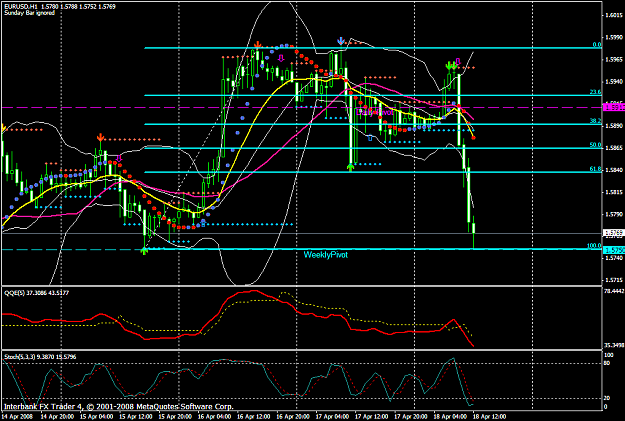Click the Fibonacci 61.8 level label

pyautogui.click(x=596, y=169)
